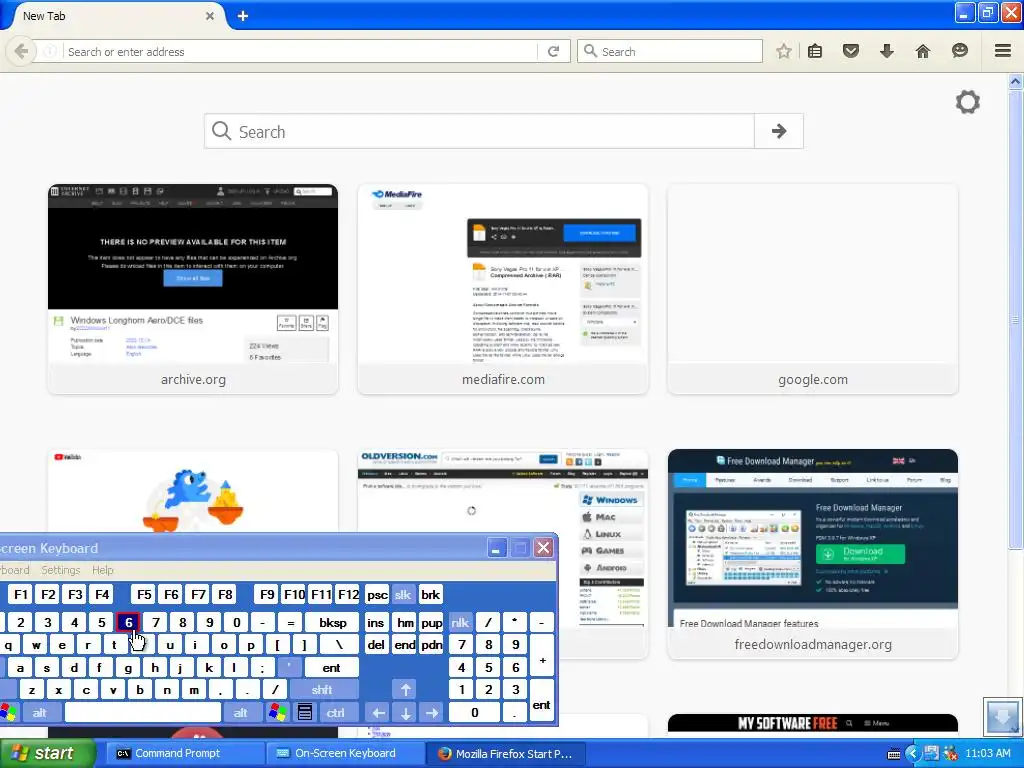Click the numpad plus key
The image size is (1024, 768).
click(541, 656)
